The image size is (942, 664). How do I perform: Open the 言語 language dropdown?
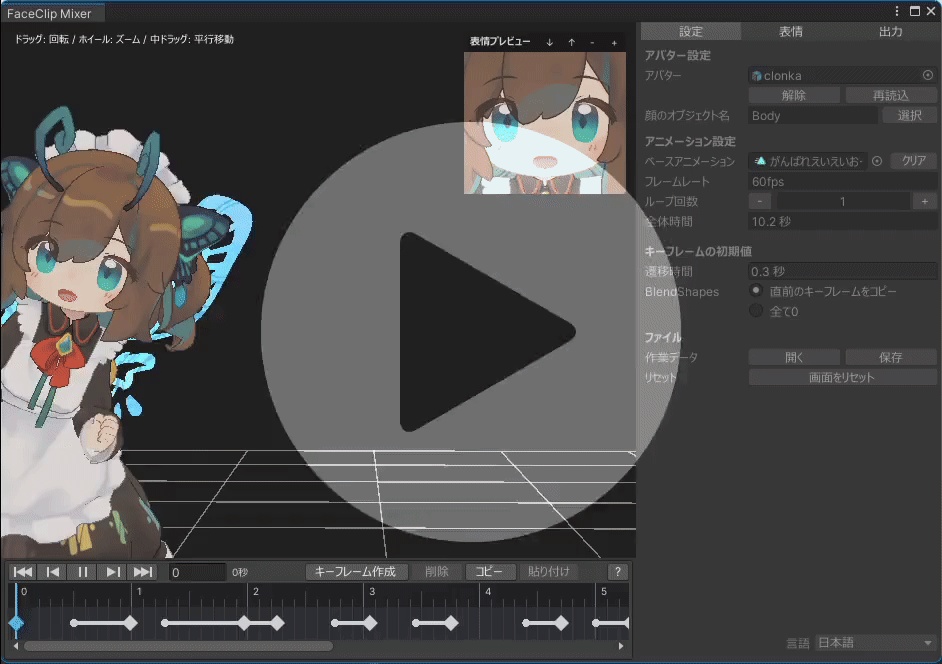[x=876, y=642]
